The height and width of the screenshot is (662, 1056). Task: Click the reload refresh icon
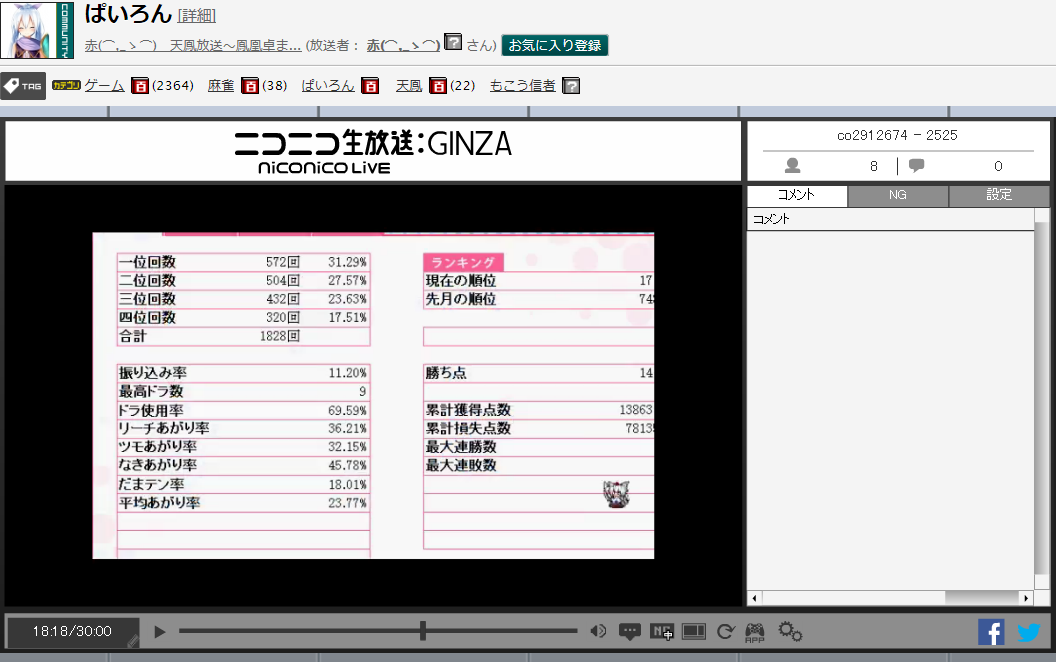725,632
